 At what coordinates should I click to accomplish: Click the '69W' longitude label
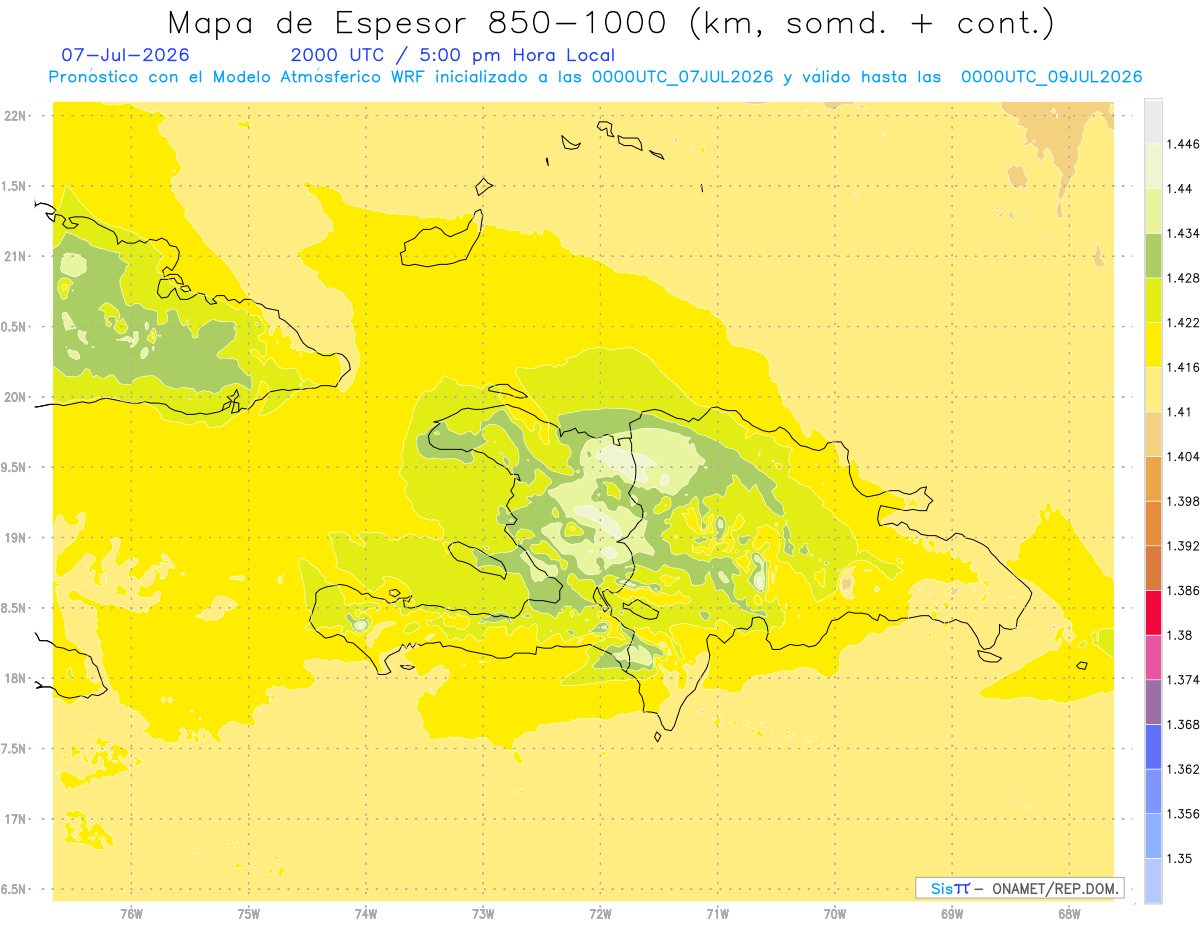952,913
